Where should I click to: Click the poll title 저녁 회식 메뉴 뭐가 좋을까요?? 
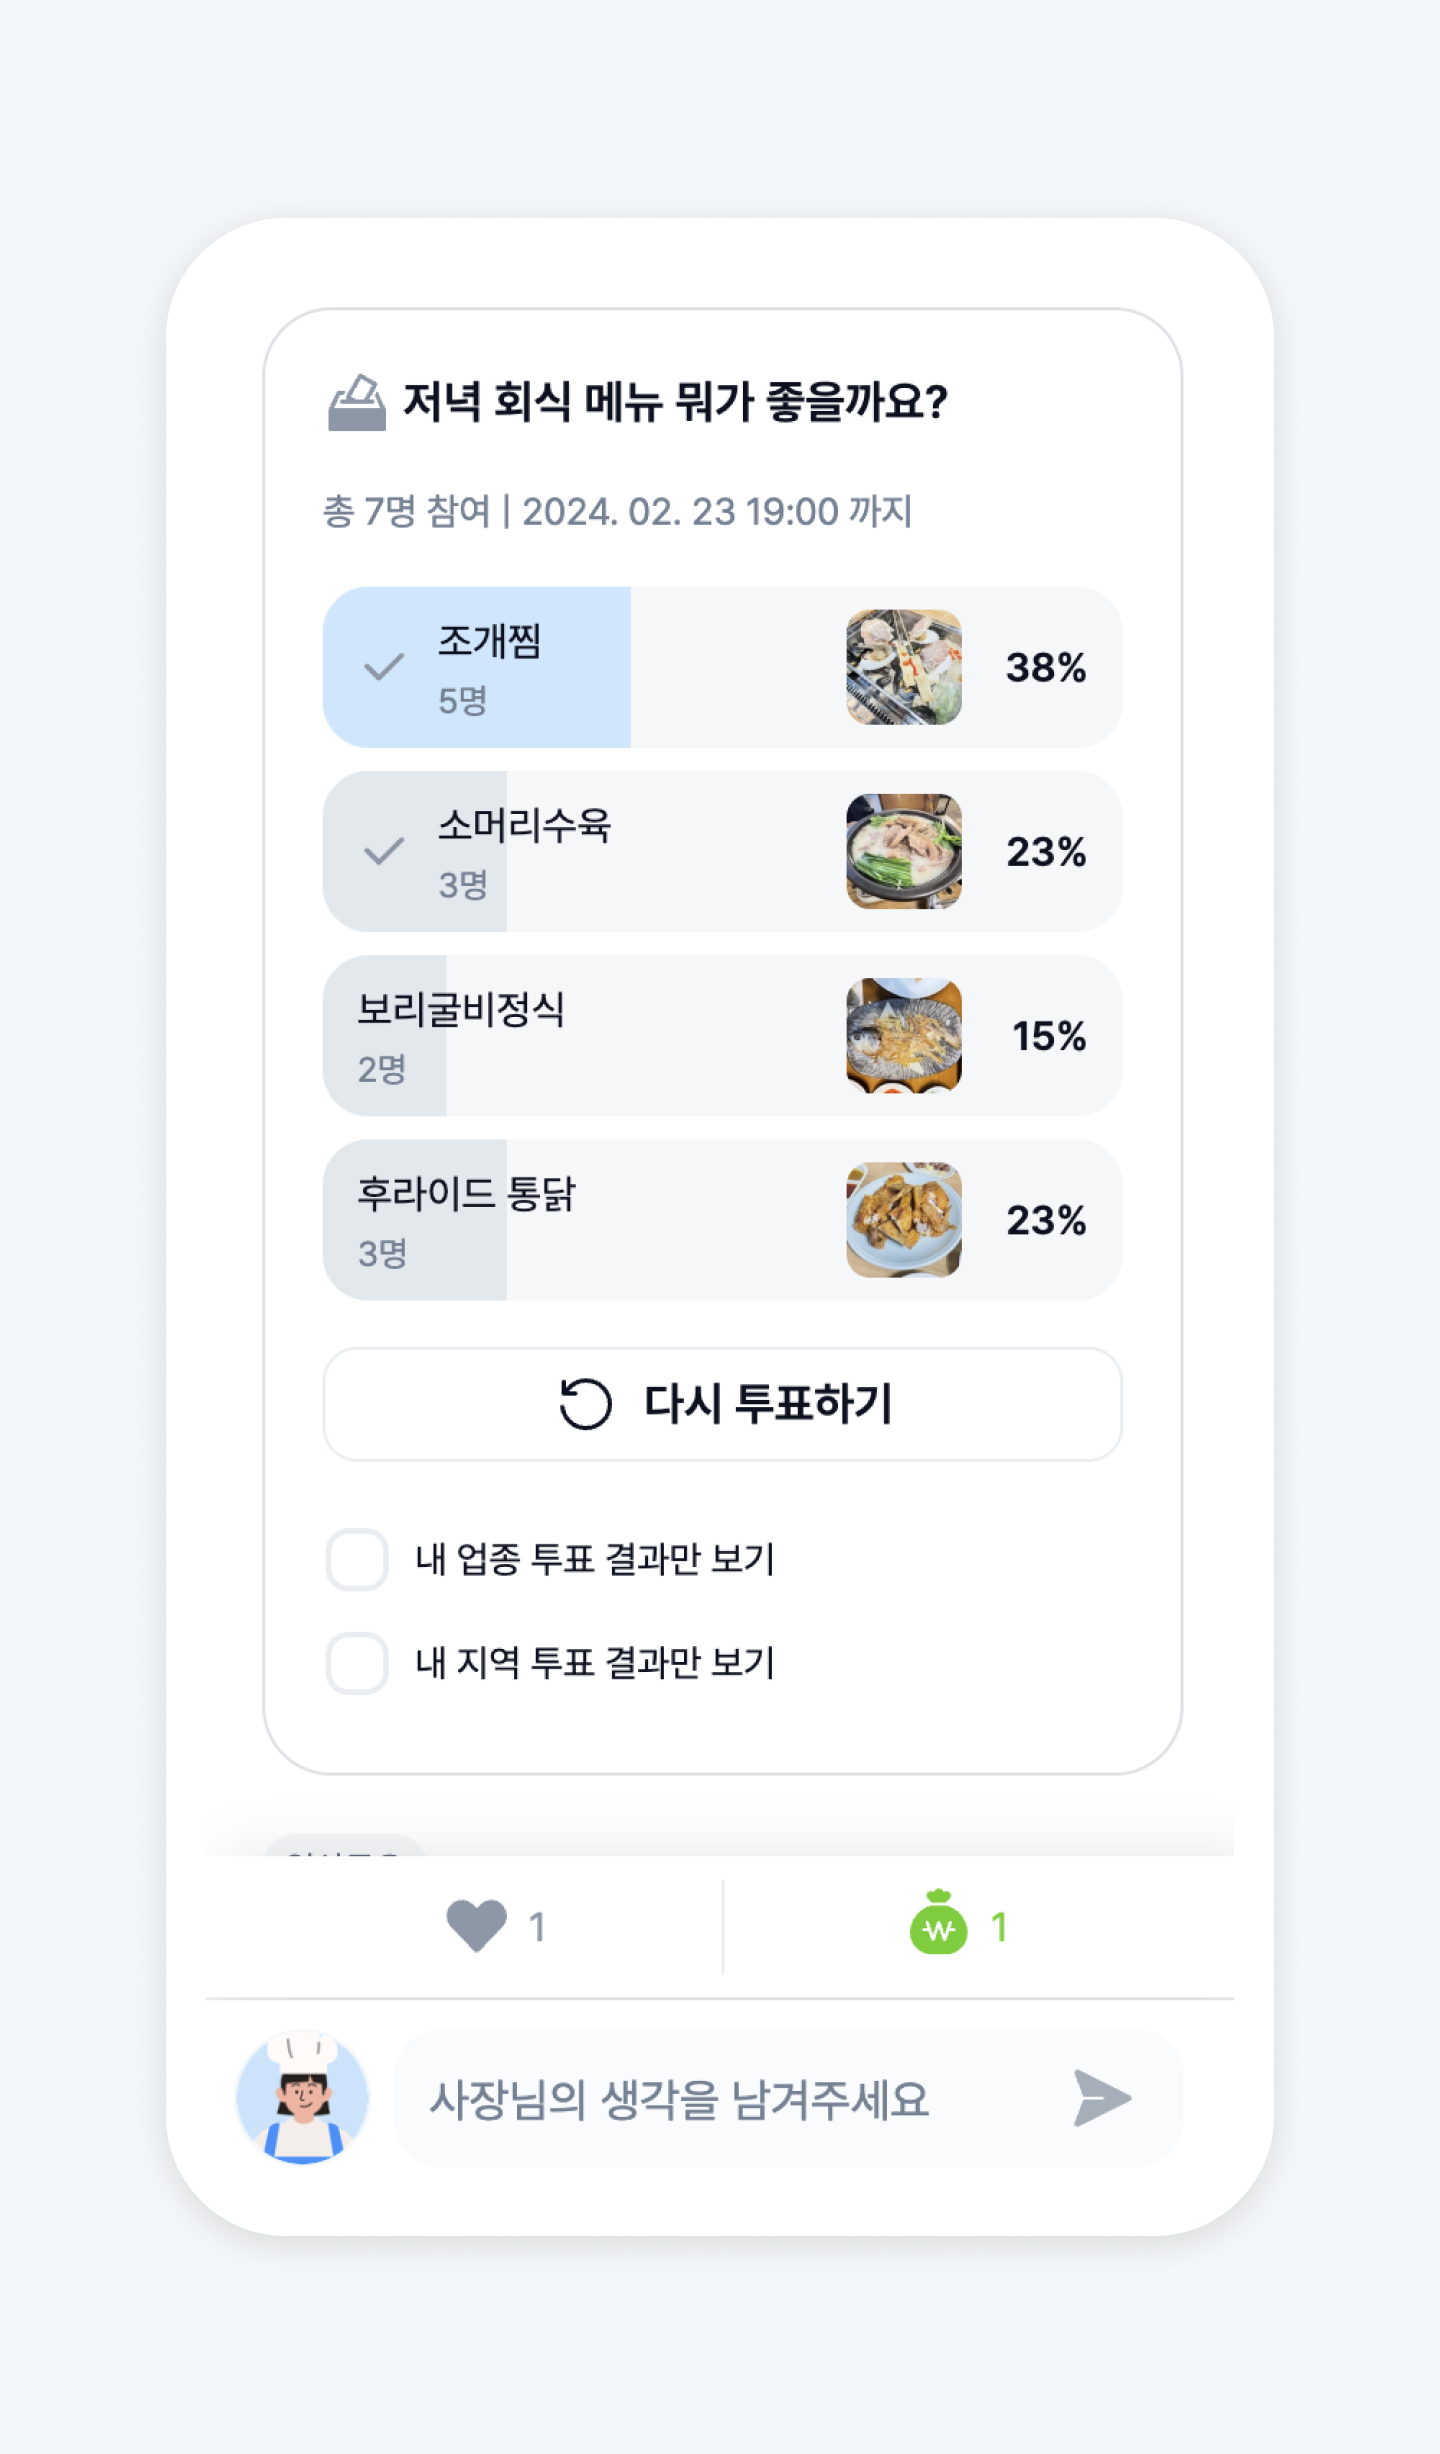tap(675, 403)
